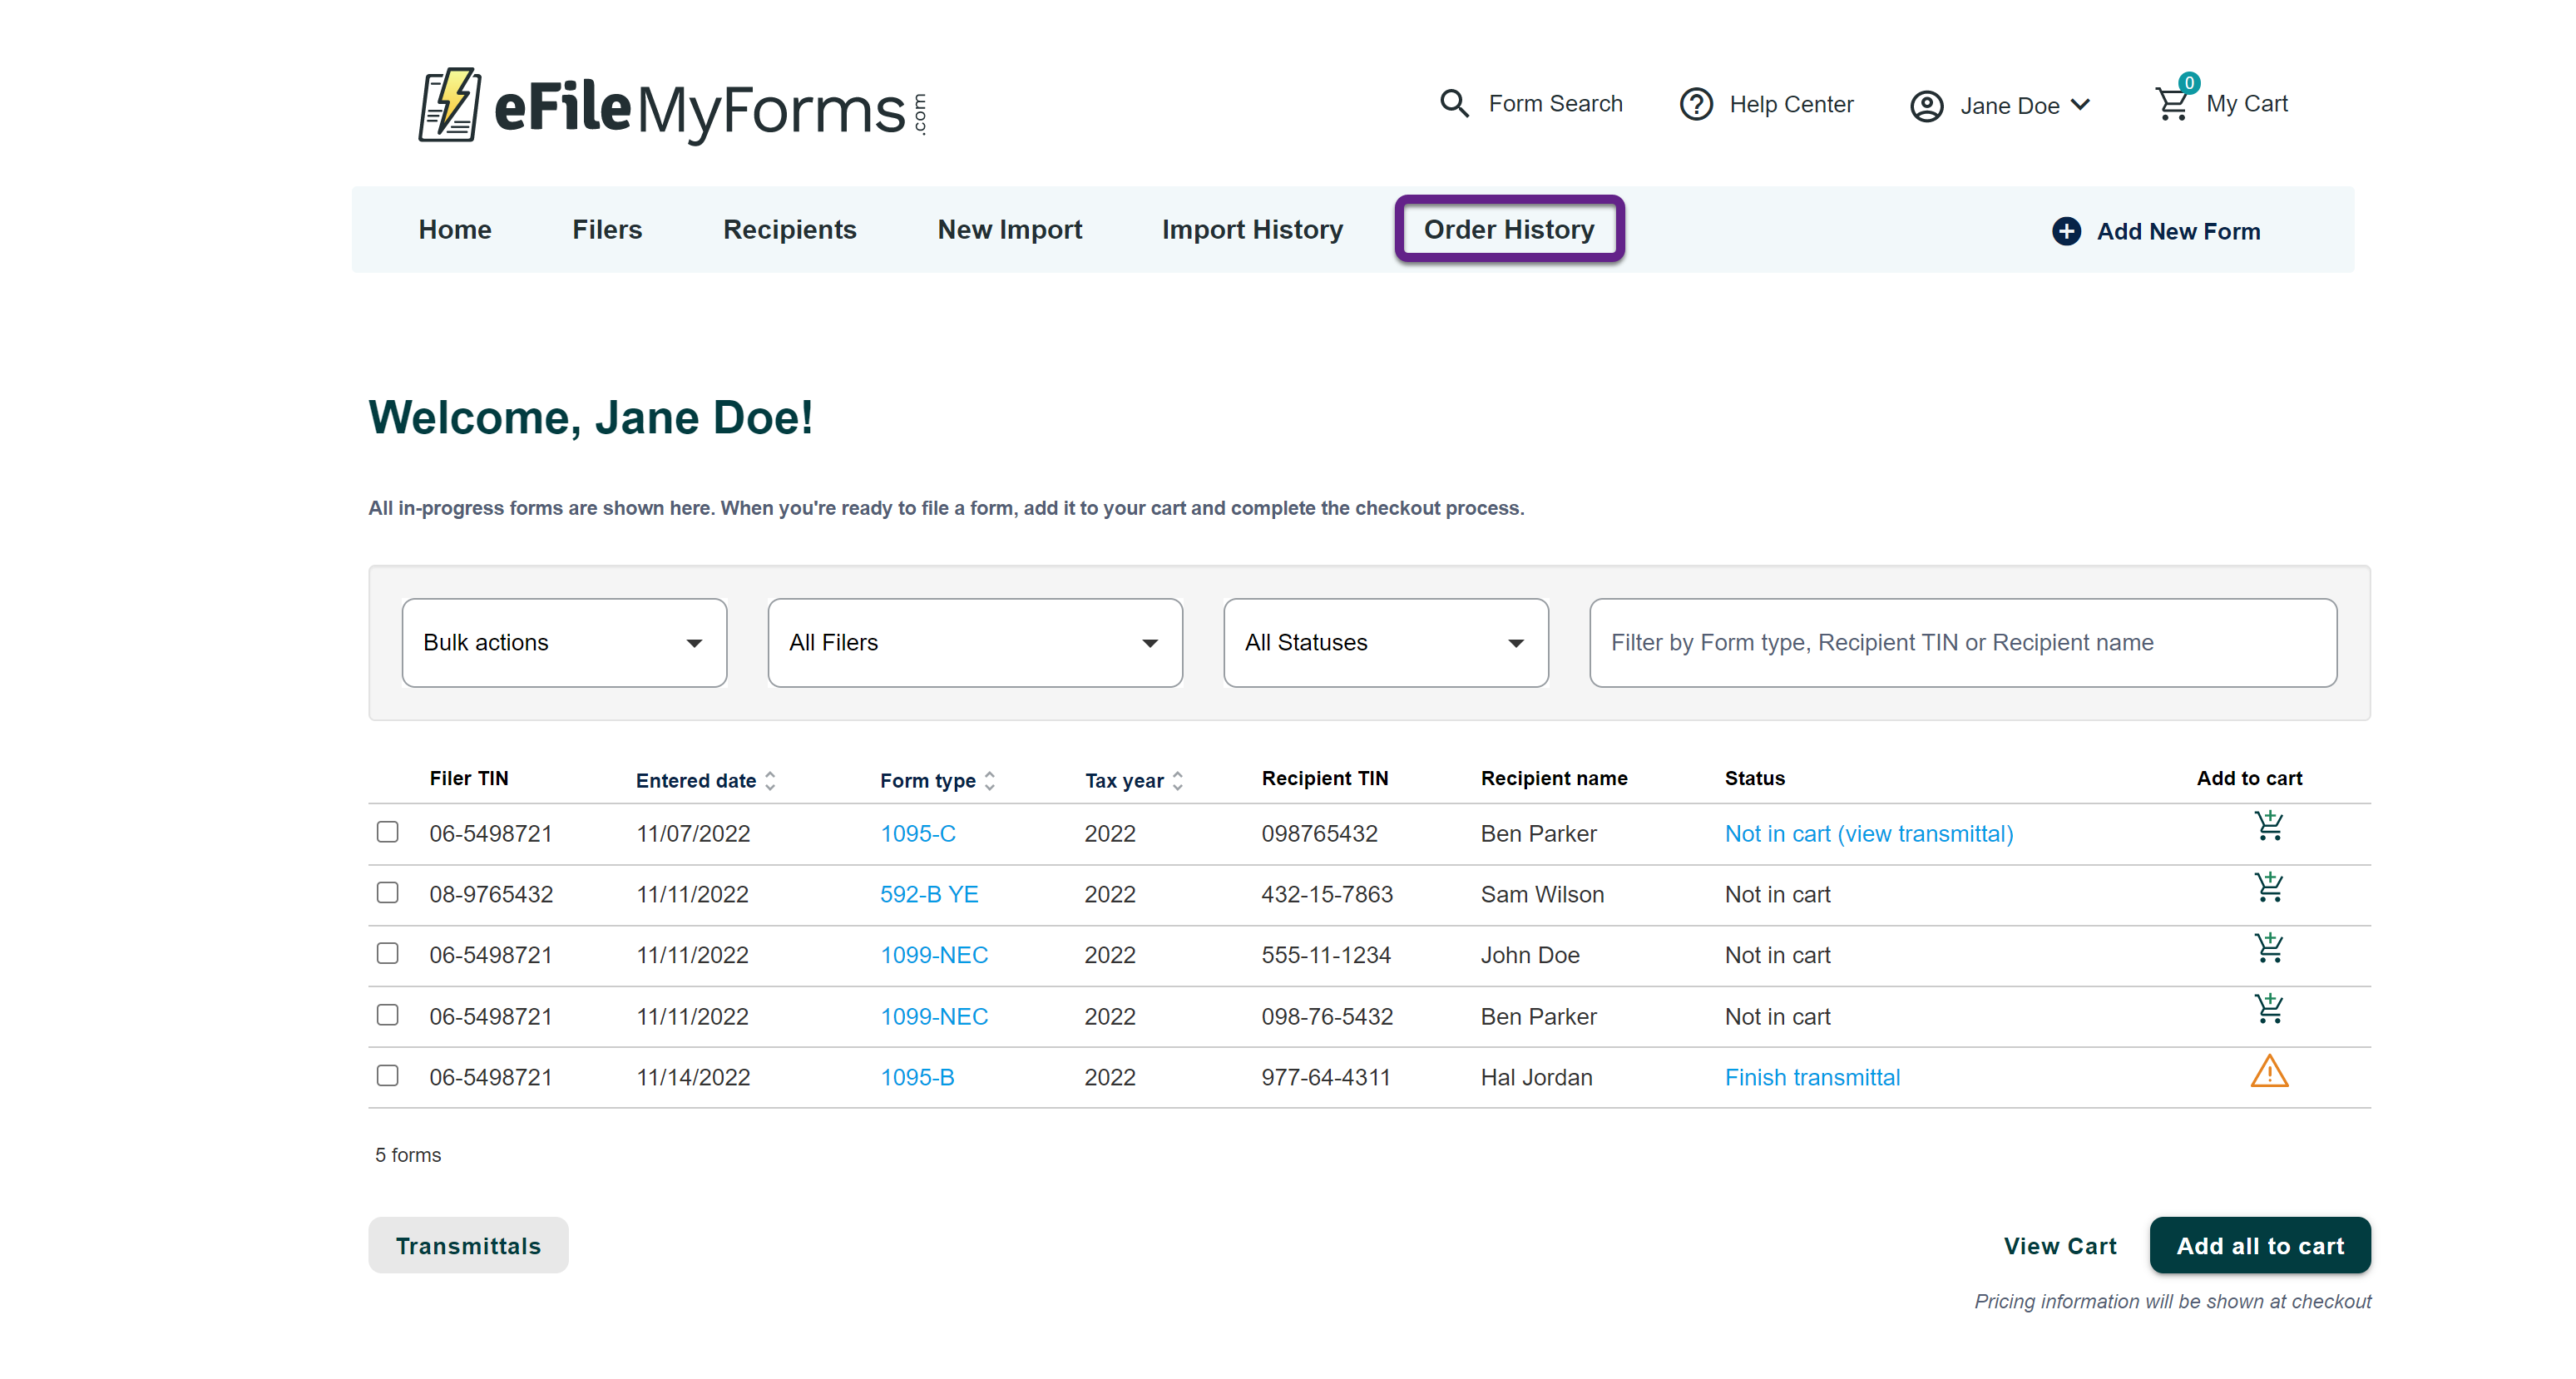The height and width of the screenshot is (1379, 2576).
Task: Click the eFileMyForms logo
Action: [671, 105]
